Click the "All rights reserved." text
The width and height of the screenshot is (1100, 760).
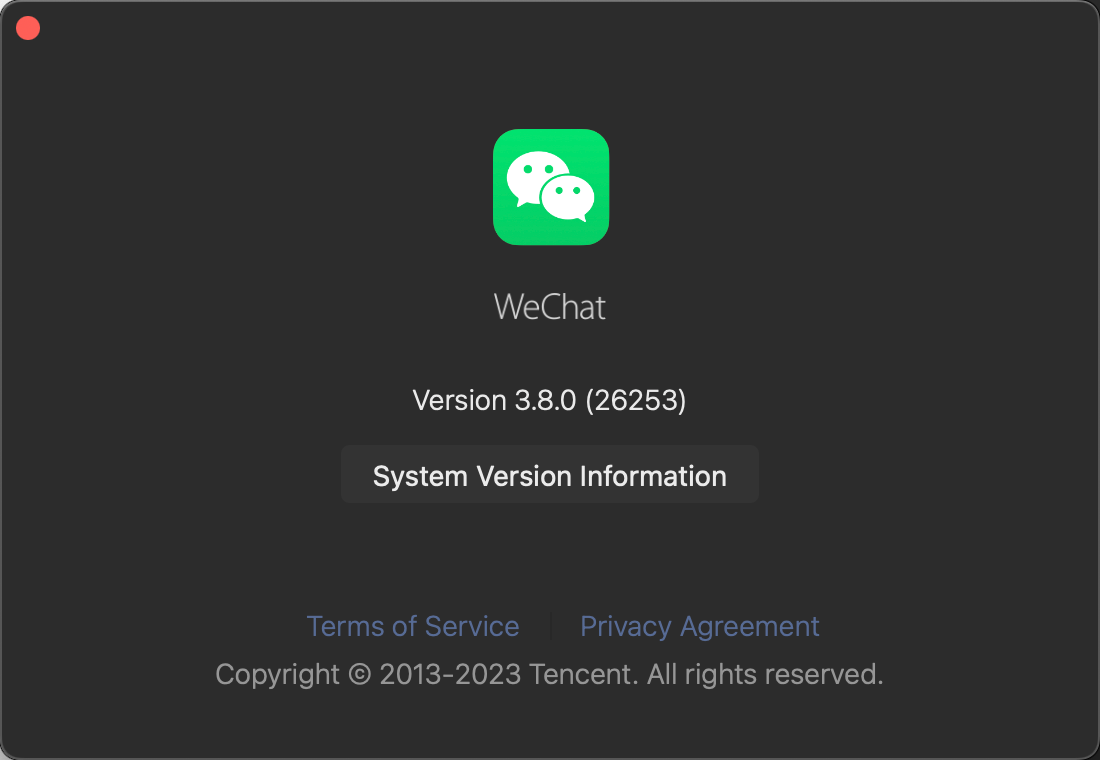(x=765, y=675)
